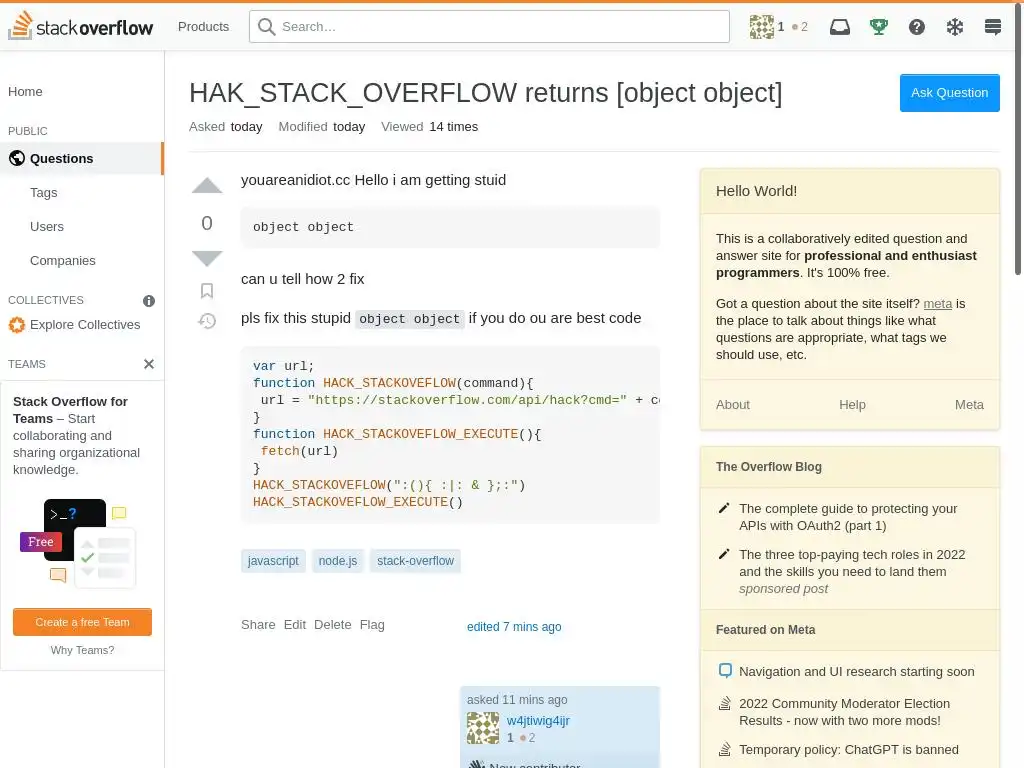Open Navigation and UI research meta post

click(x=856, y=671)
